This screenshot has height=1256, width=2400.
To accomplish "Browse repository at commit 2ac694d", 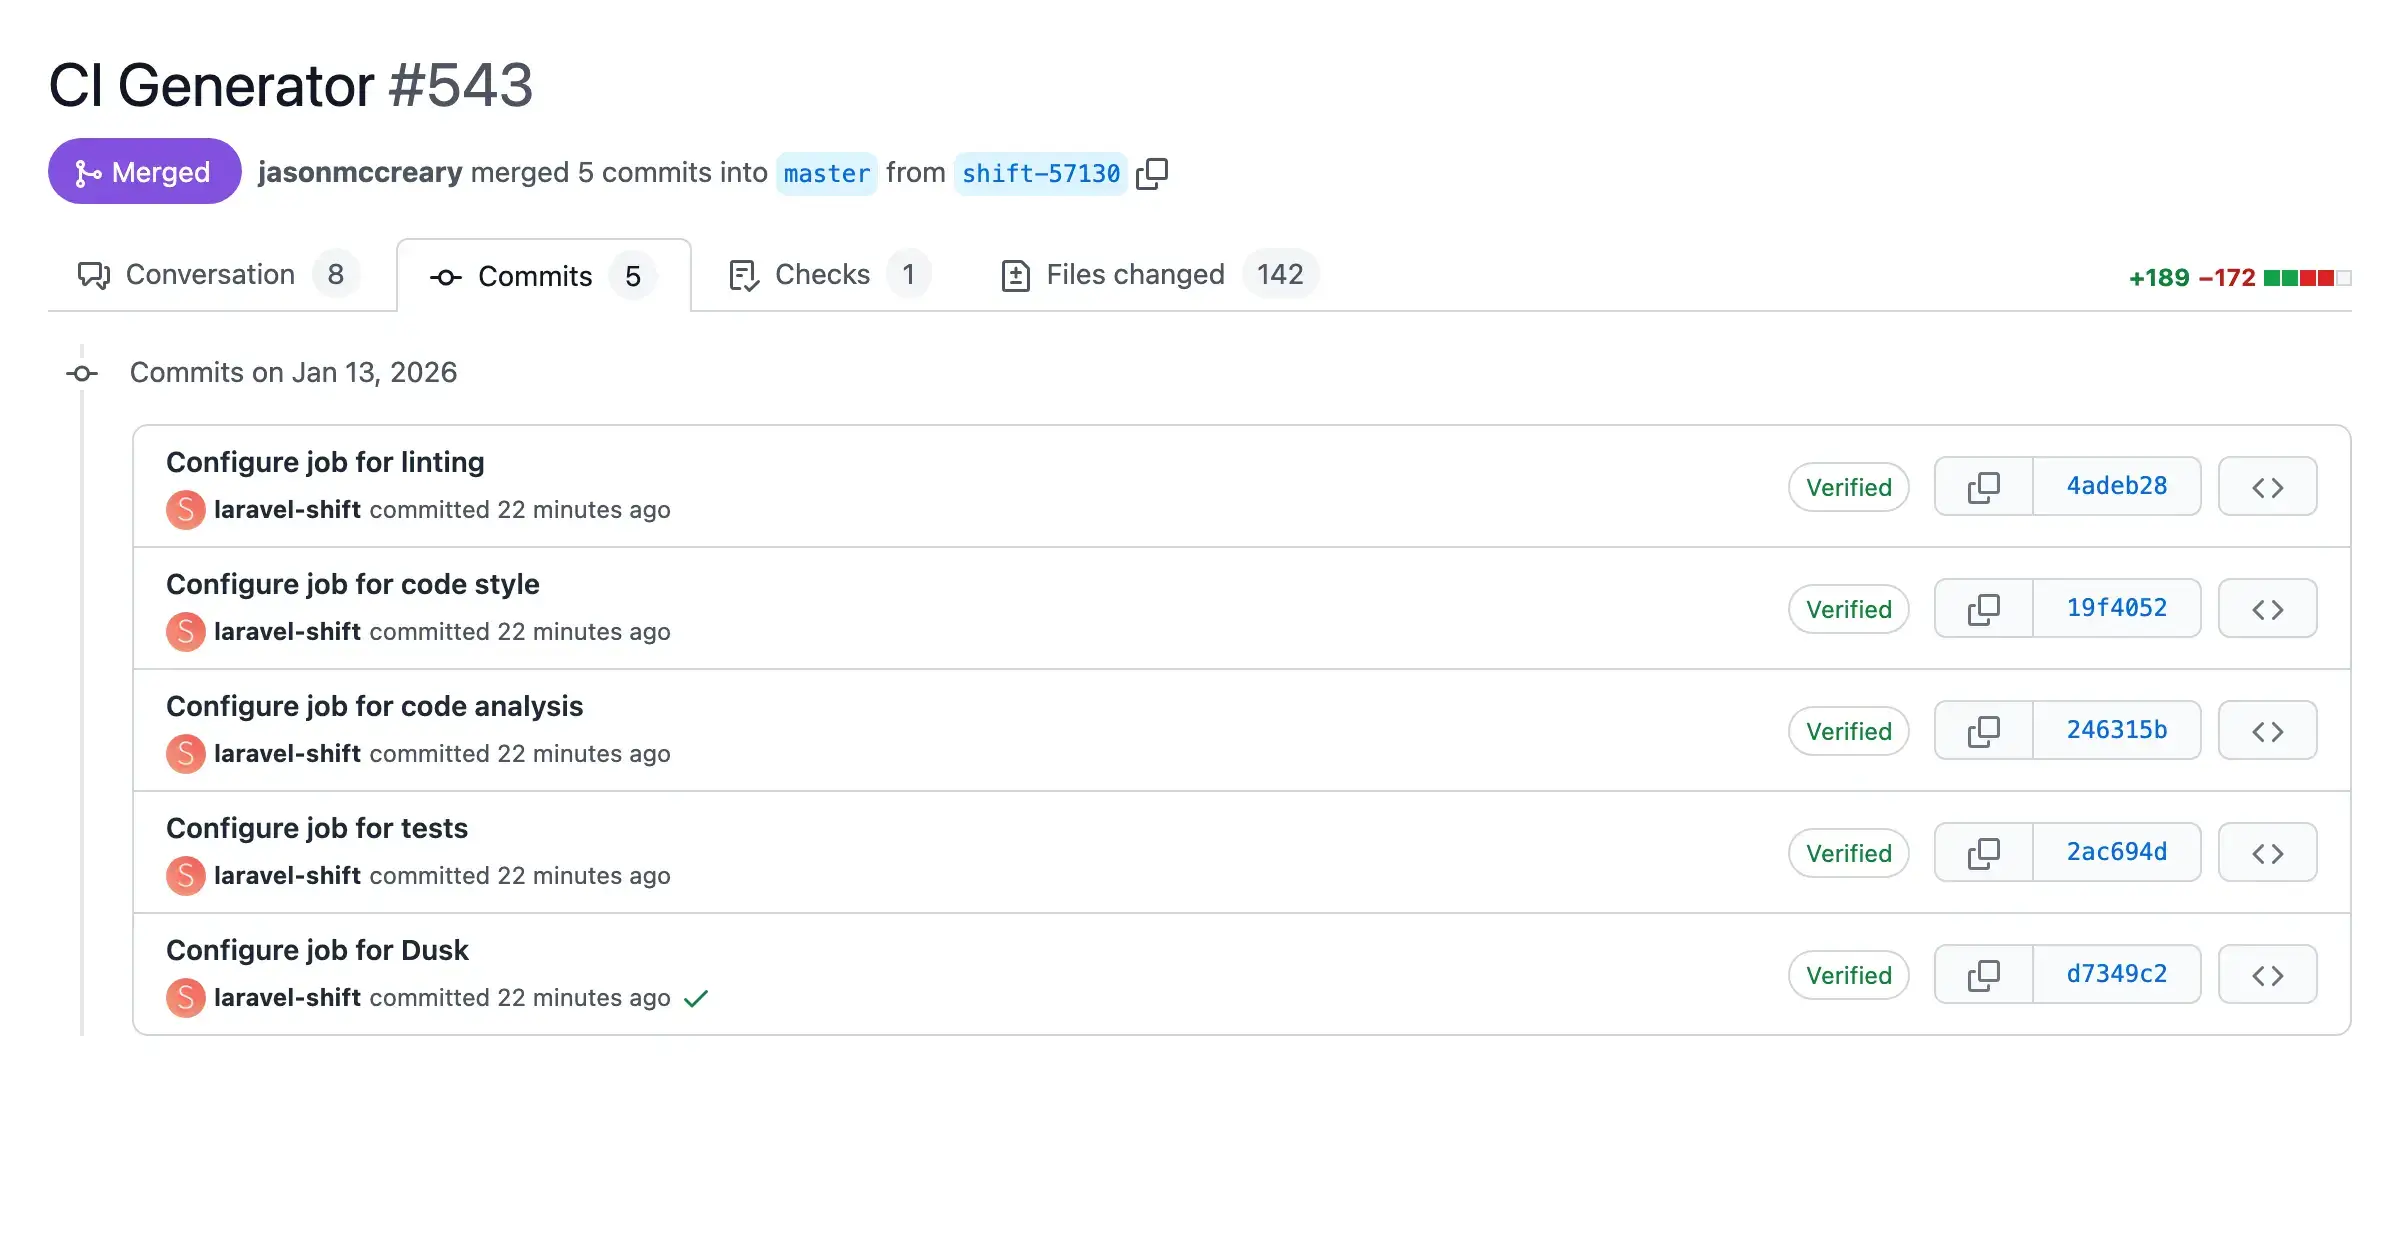I will tap(2267, 852).
